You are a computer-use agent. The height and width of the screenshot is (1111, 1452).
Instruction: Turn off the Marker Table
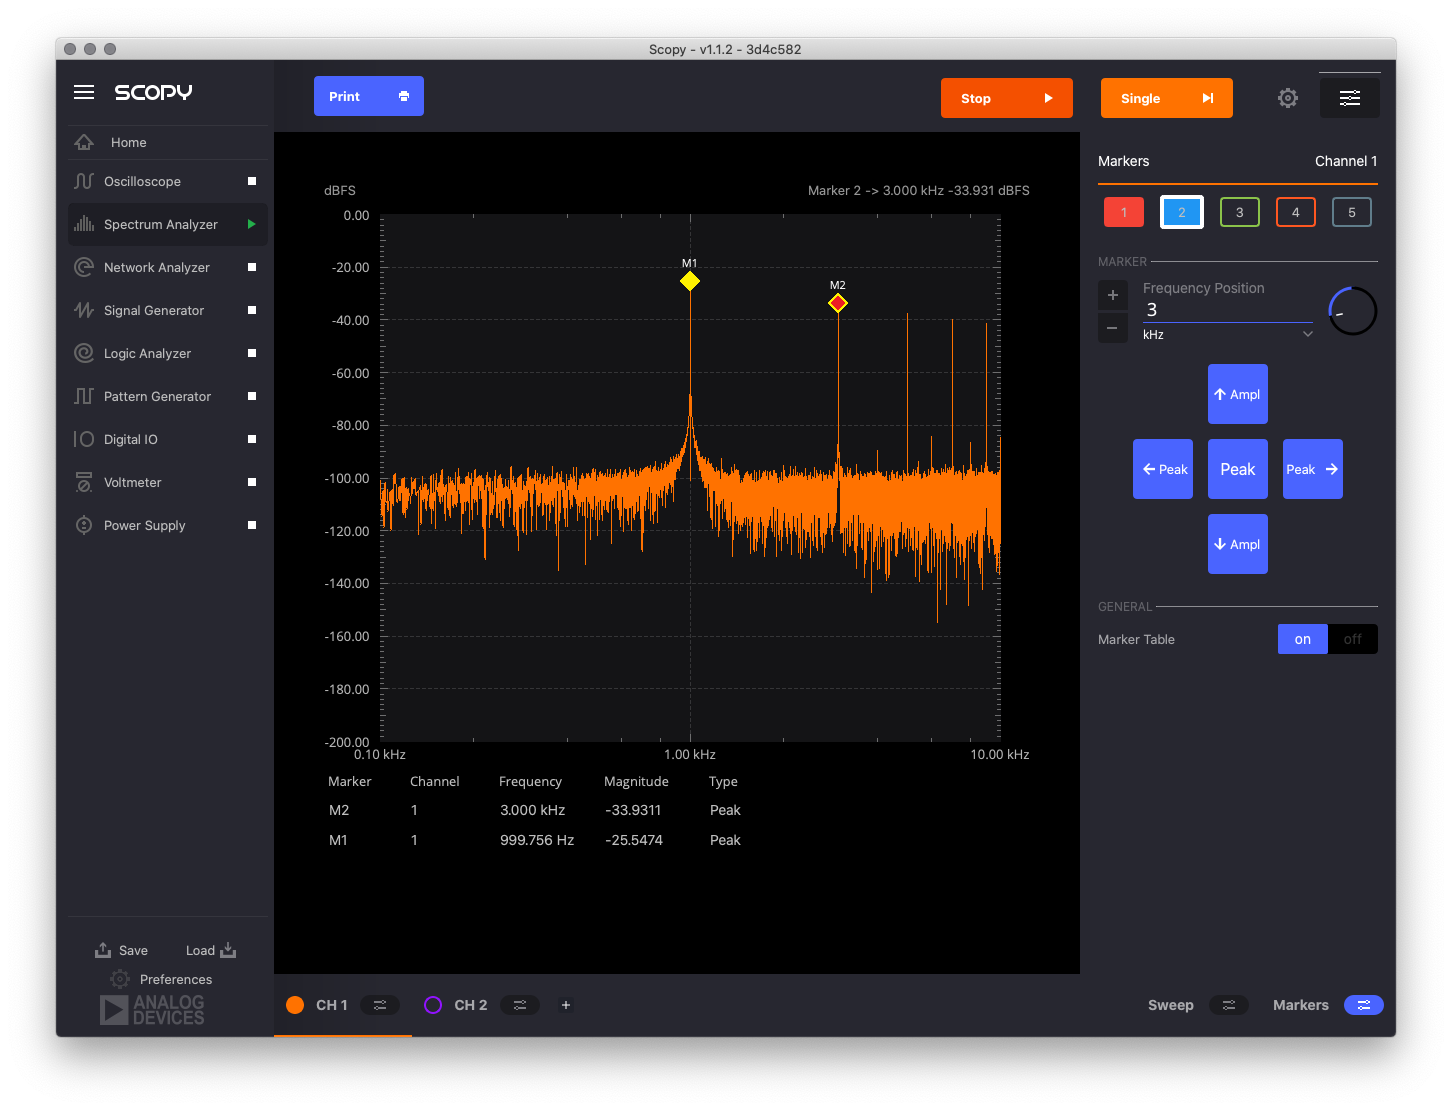tap(1352, 639)
